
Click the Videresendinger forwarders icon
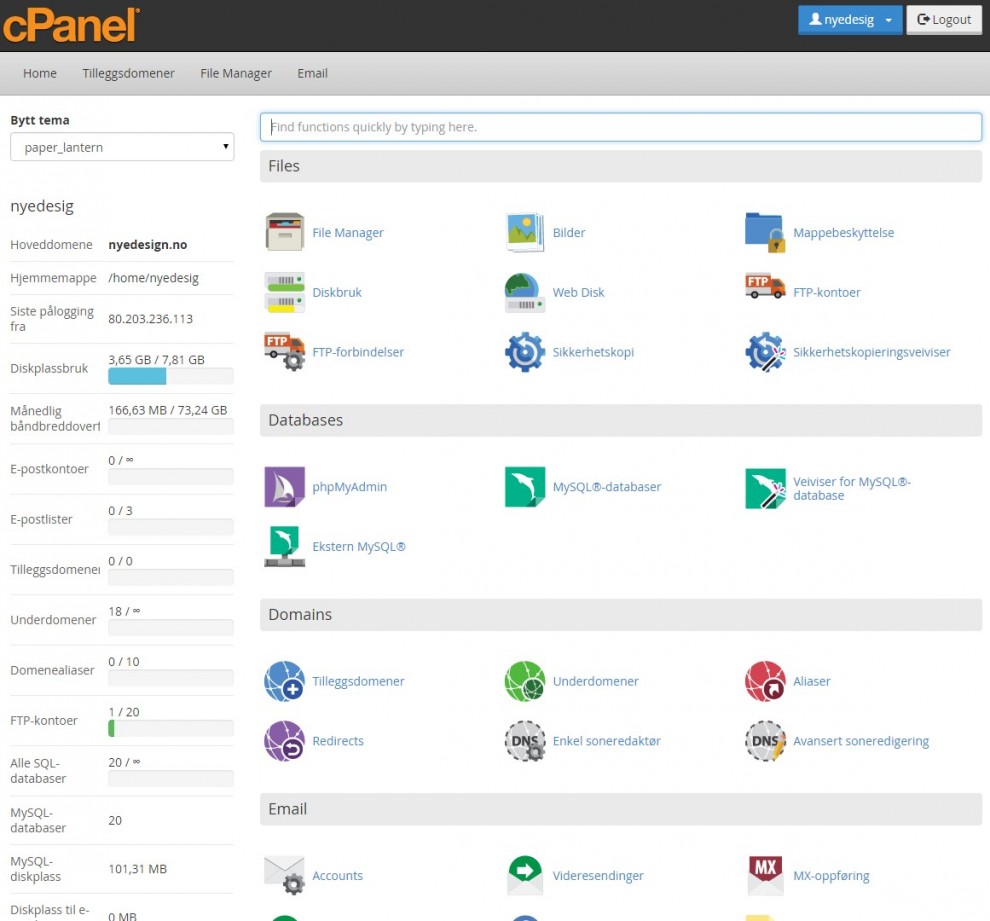coord(525,876)
